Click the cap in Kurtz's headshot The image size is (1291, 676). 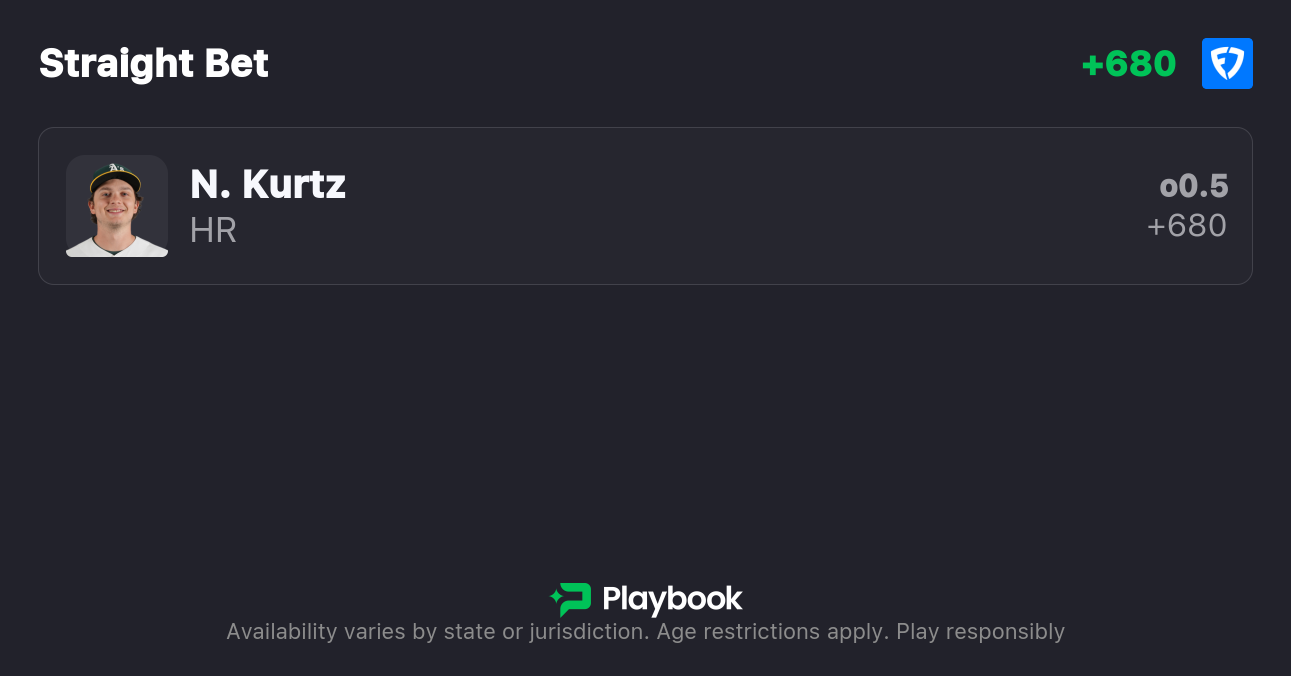point(115,176)
